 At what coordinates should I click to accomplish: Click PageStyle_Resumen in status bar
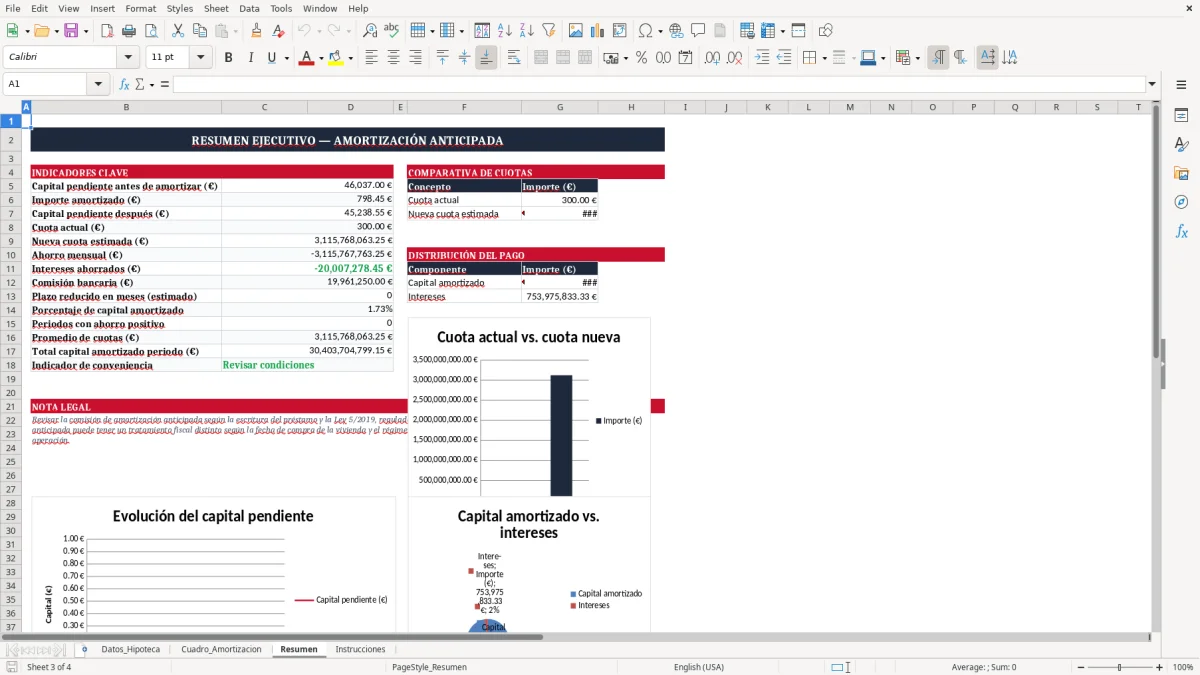pos(429,667)
